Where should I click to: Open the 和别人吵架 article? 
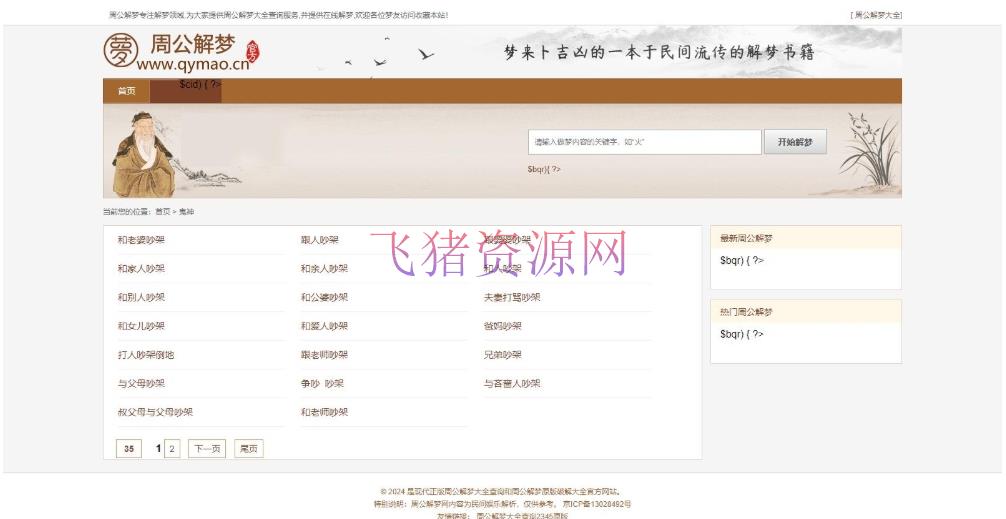tap(141, 298)
